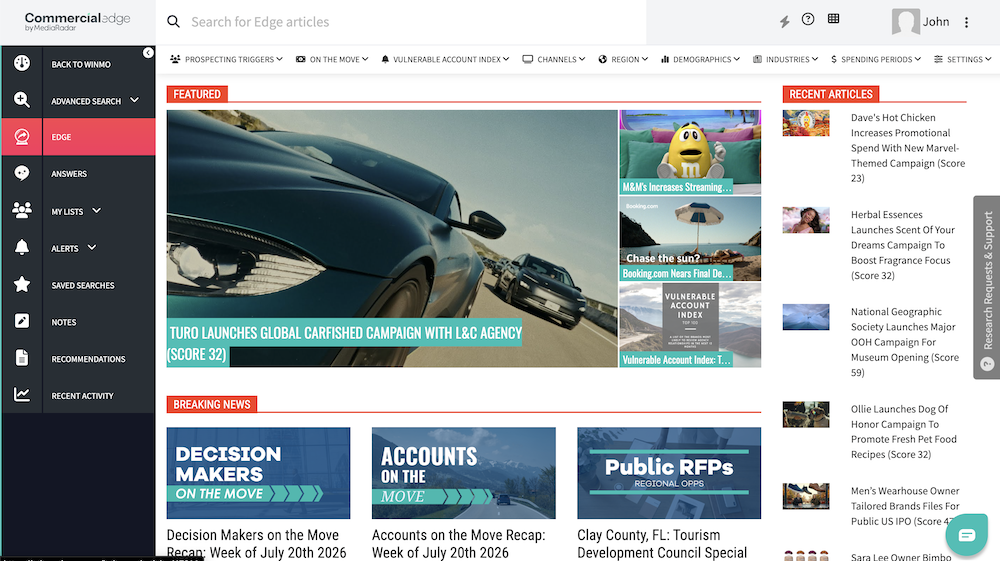Click the Back to Winmo dashboard icon
This screenshot has height=561, width=1000.
coord(22,63)
